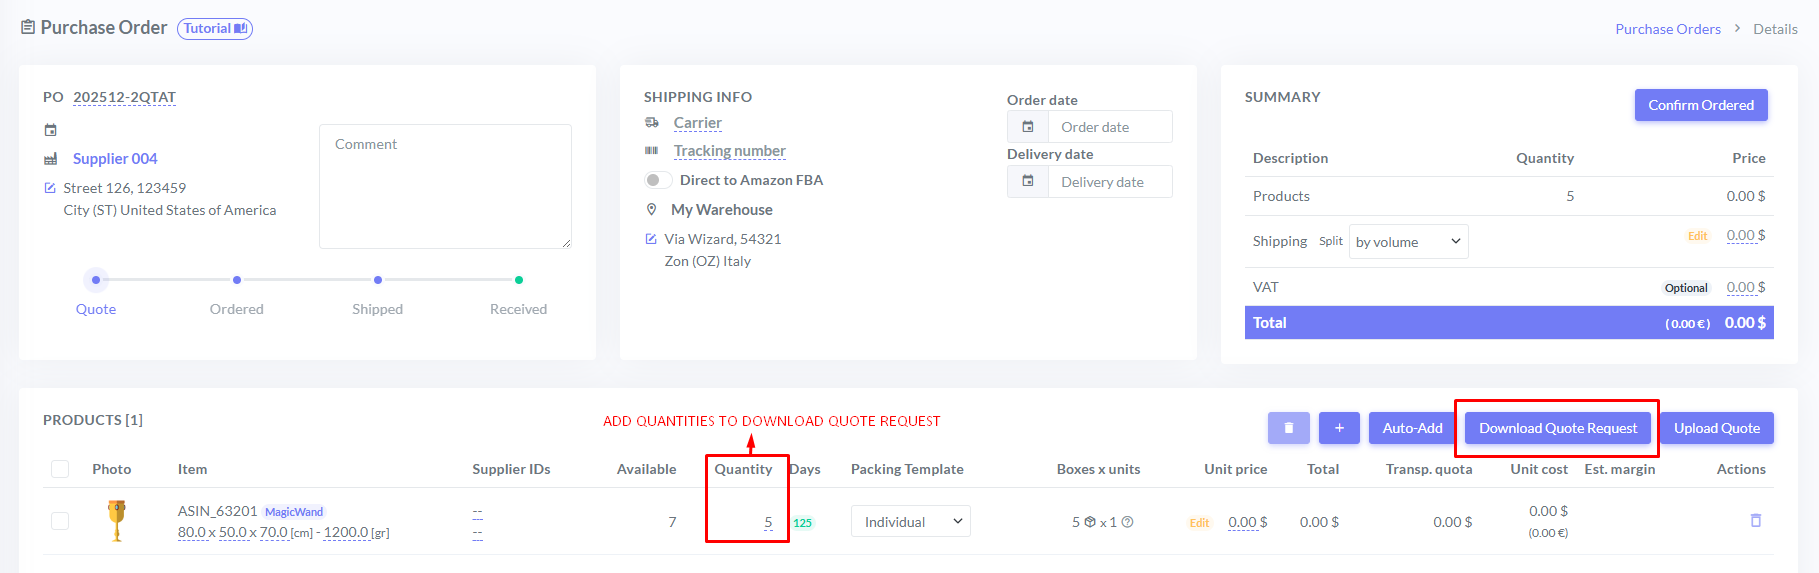Click the edit icon next to the Via Wizard address
The image size is (1819, 573).
click(651, 239)
